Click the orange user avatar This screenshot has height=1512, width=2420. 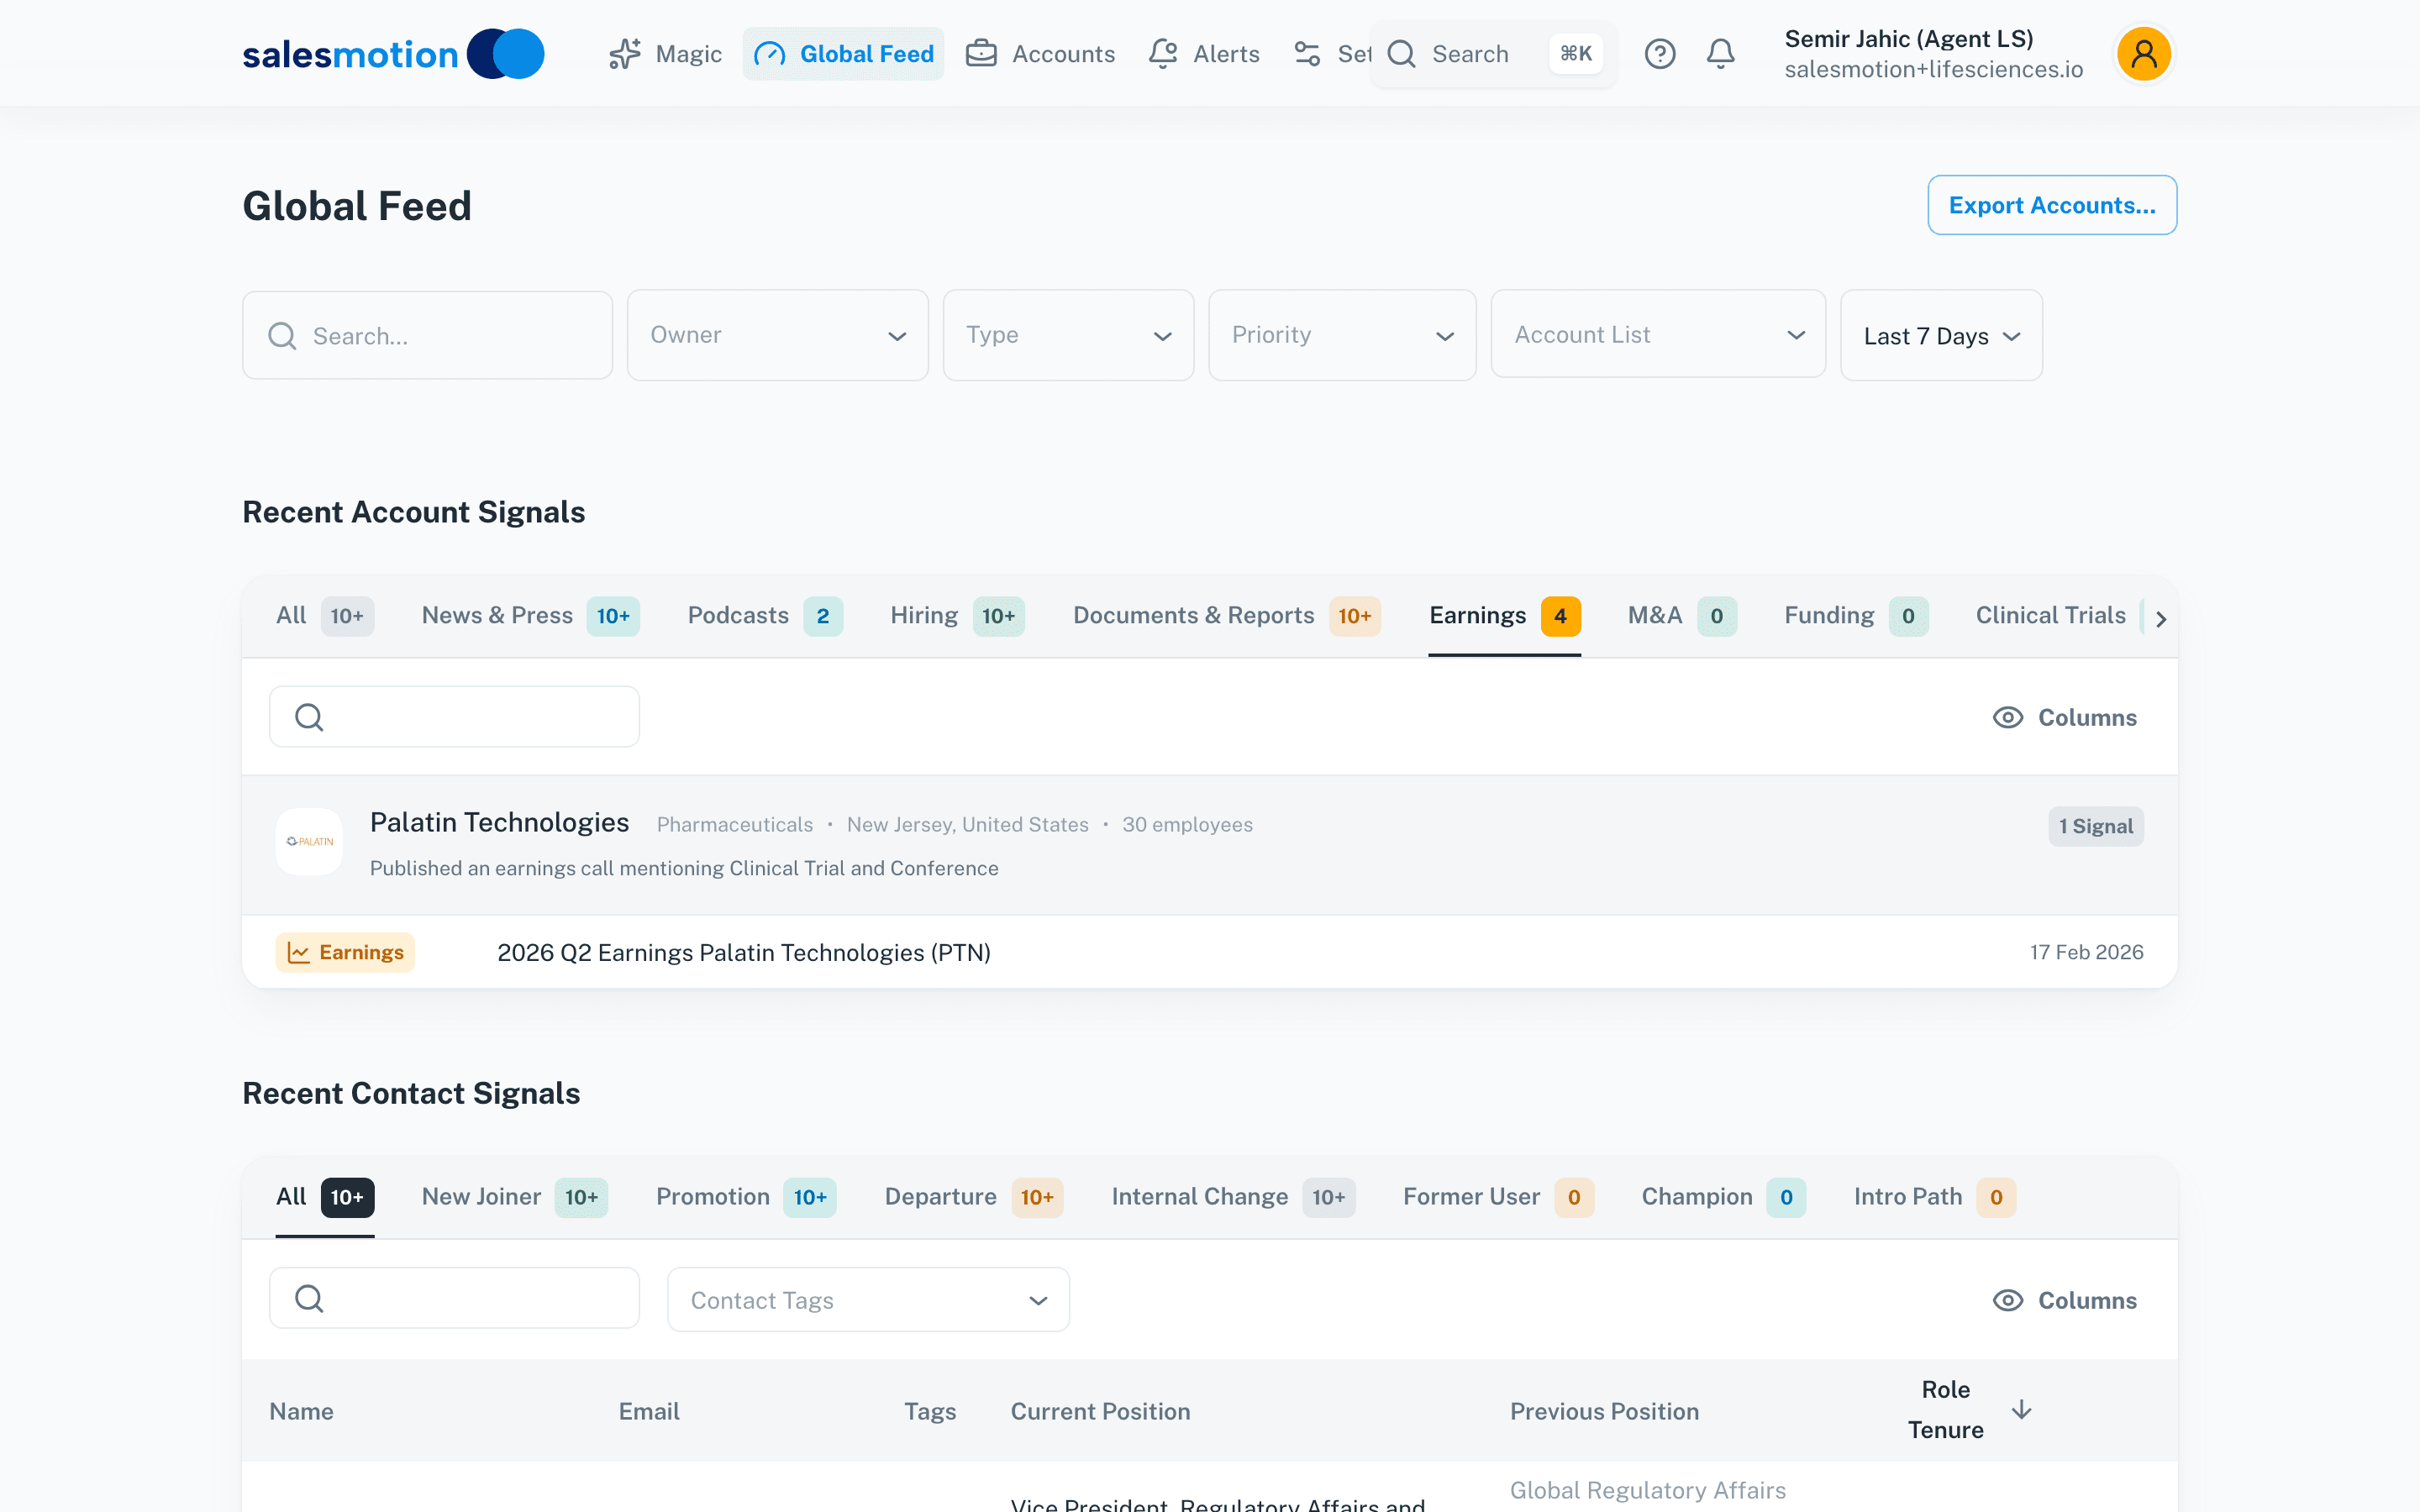(x=2143, y=54)
